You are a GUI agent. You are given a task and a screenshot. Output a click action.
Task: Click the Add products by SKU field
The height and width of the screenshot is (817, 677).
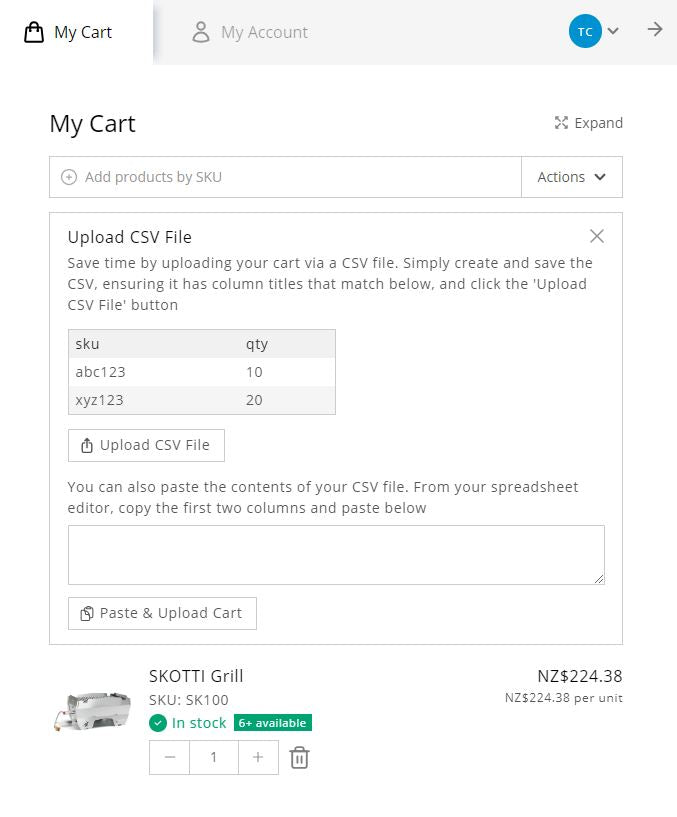tap(286, 177)
